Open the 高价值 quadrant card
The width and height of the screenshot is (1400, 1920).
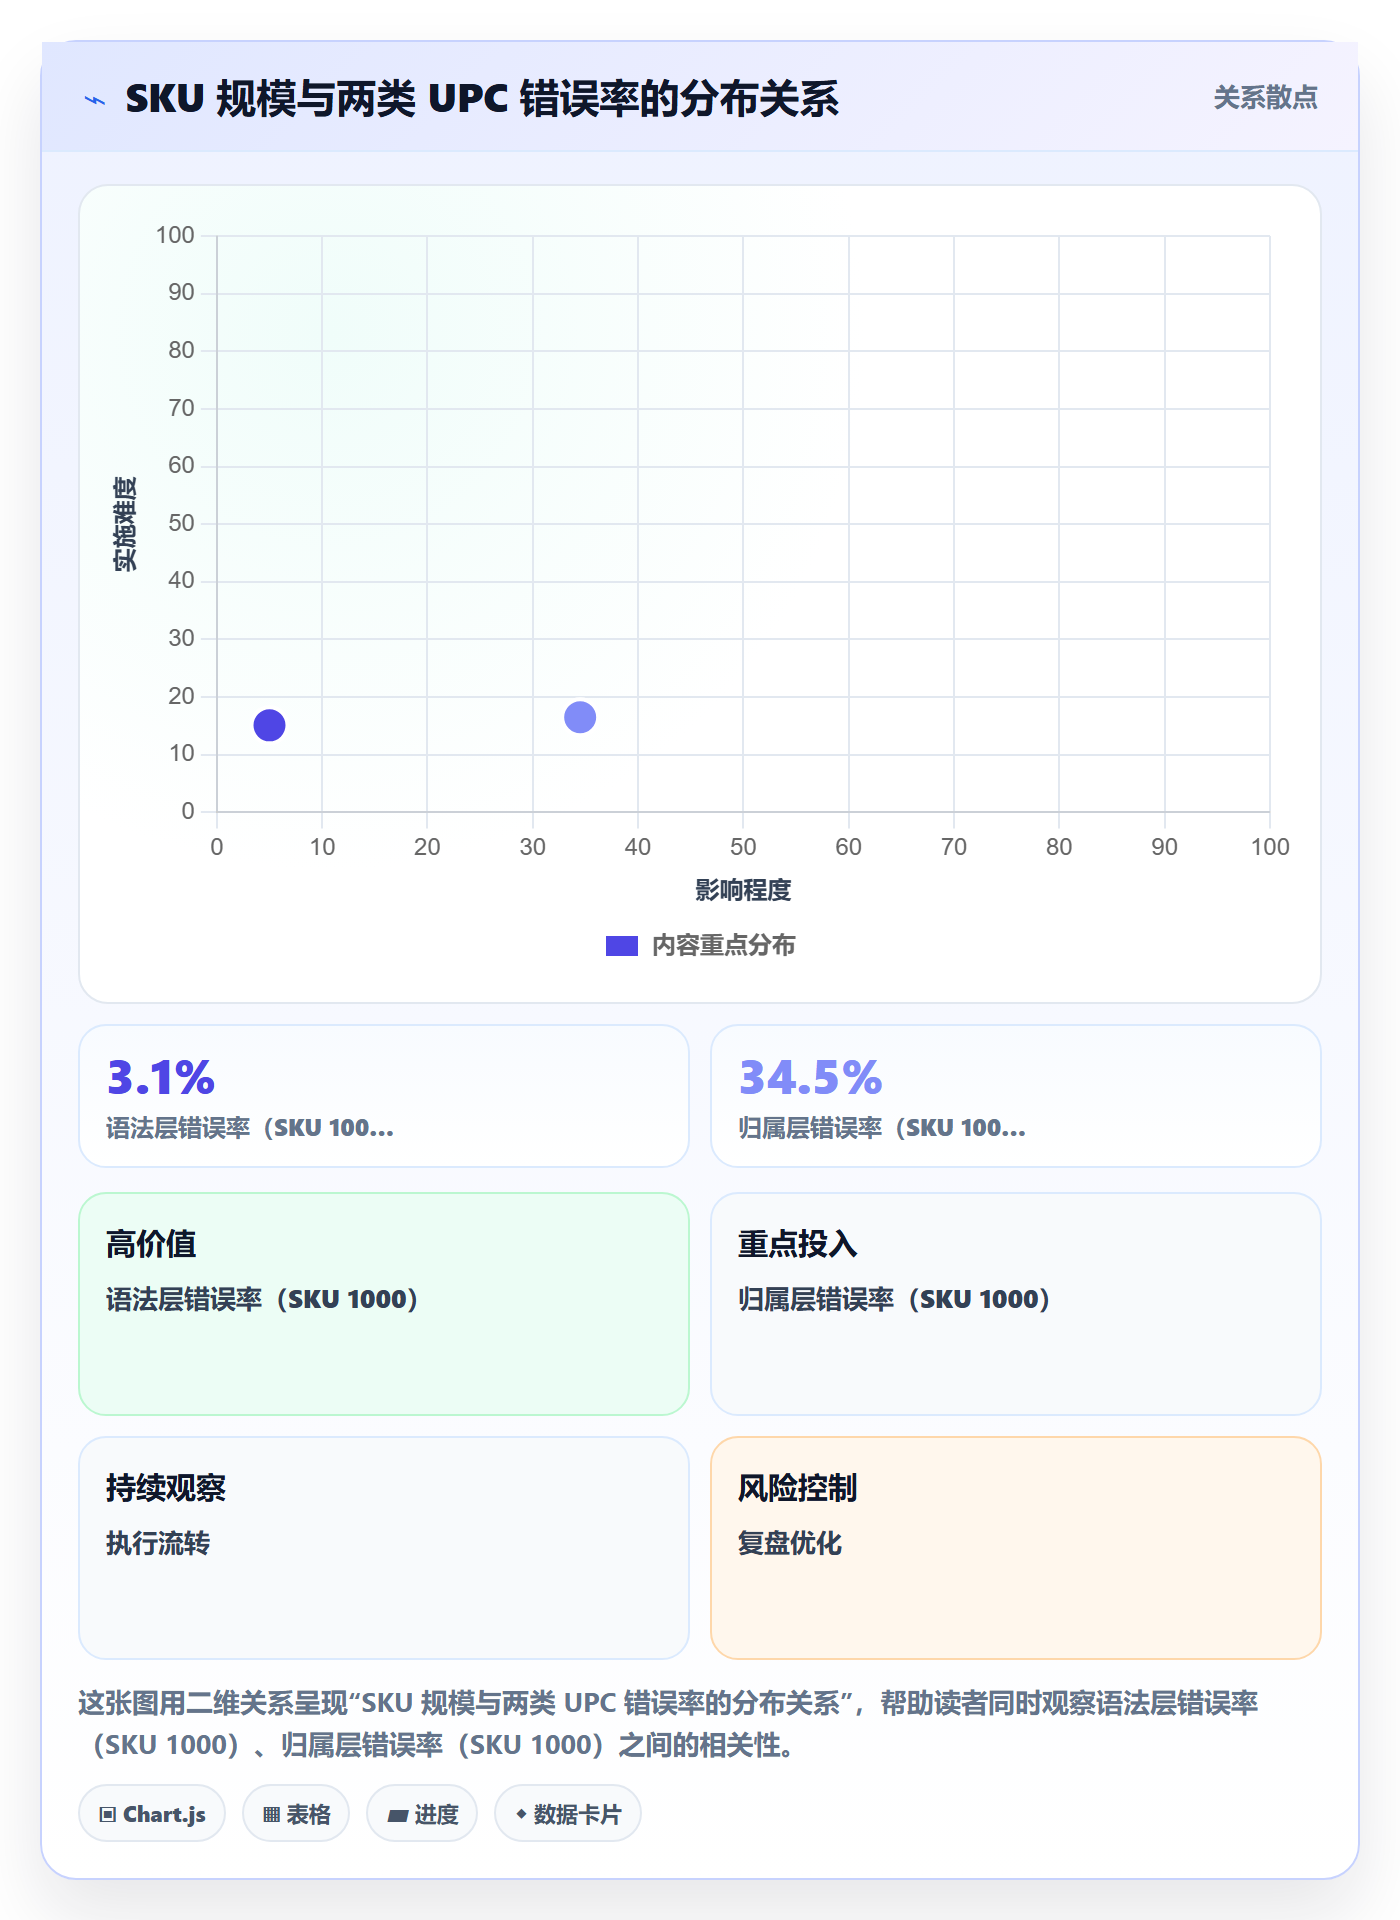[384, 1304]
